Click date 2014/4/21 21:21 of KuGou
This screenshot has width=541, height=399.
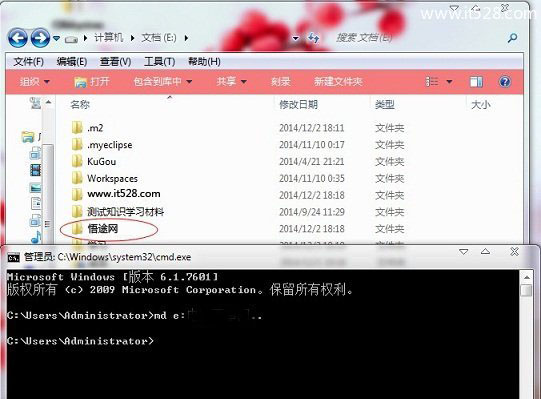312,162
